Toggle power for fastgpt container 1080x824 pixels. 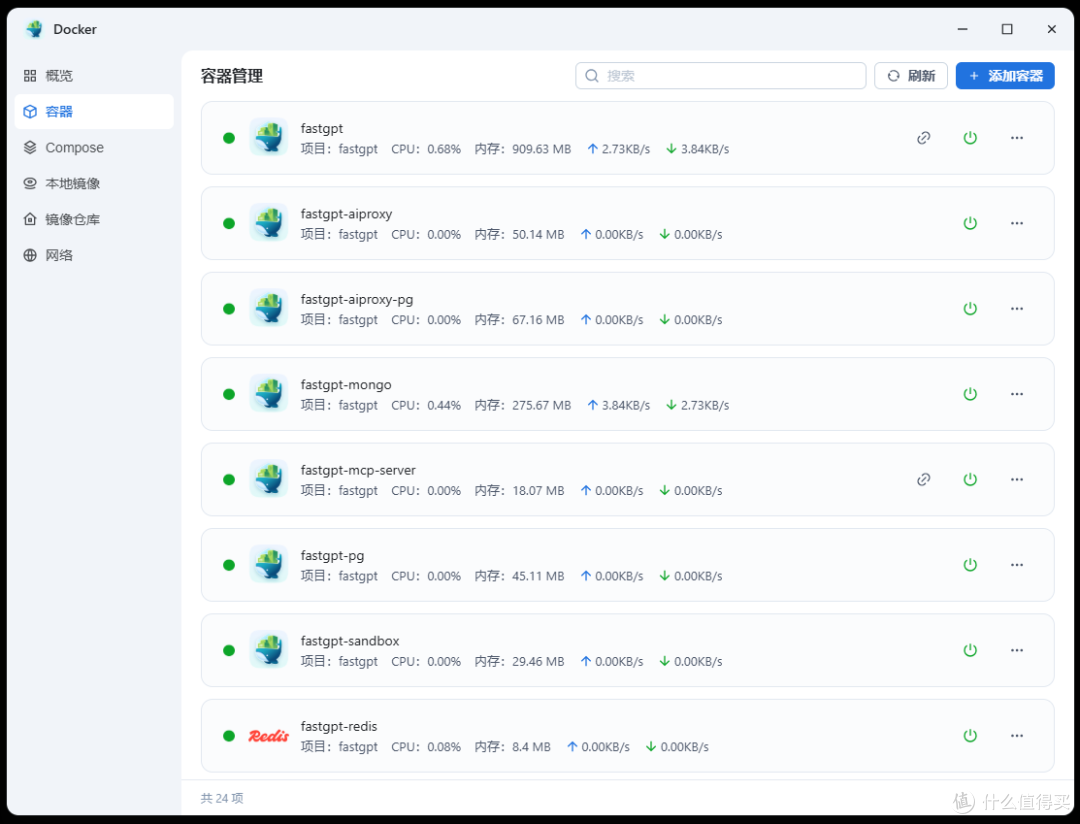(969, 138)
